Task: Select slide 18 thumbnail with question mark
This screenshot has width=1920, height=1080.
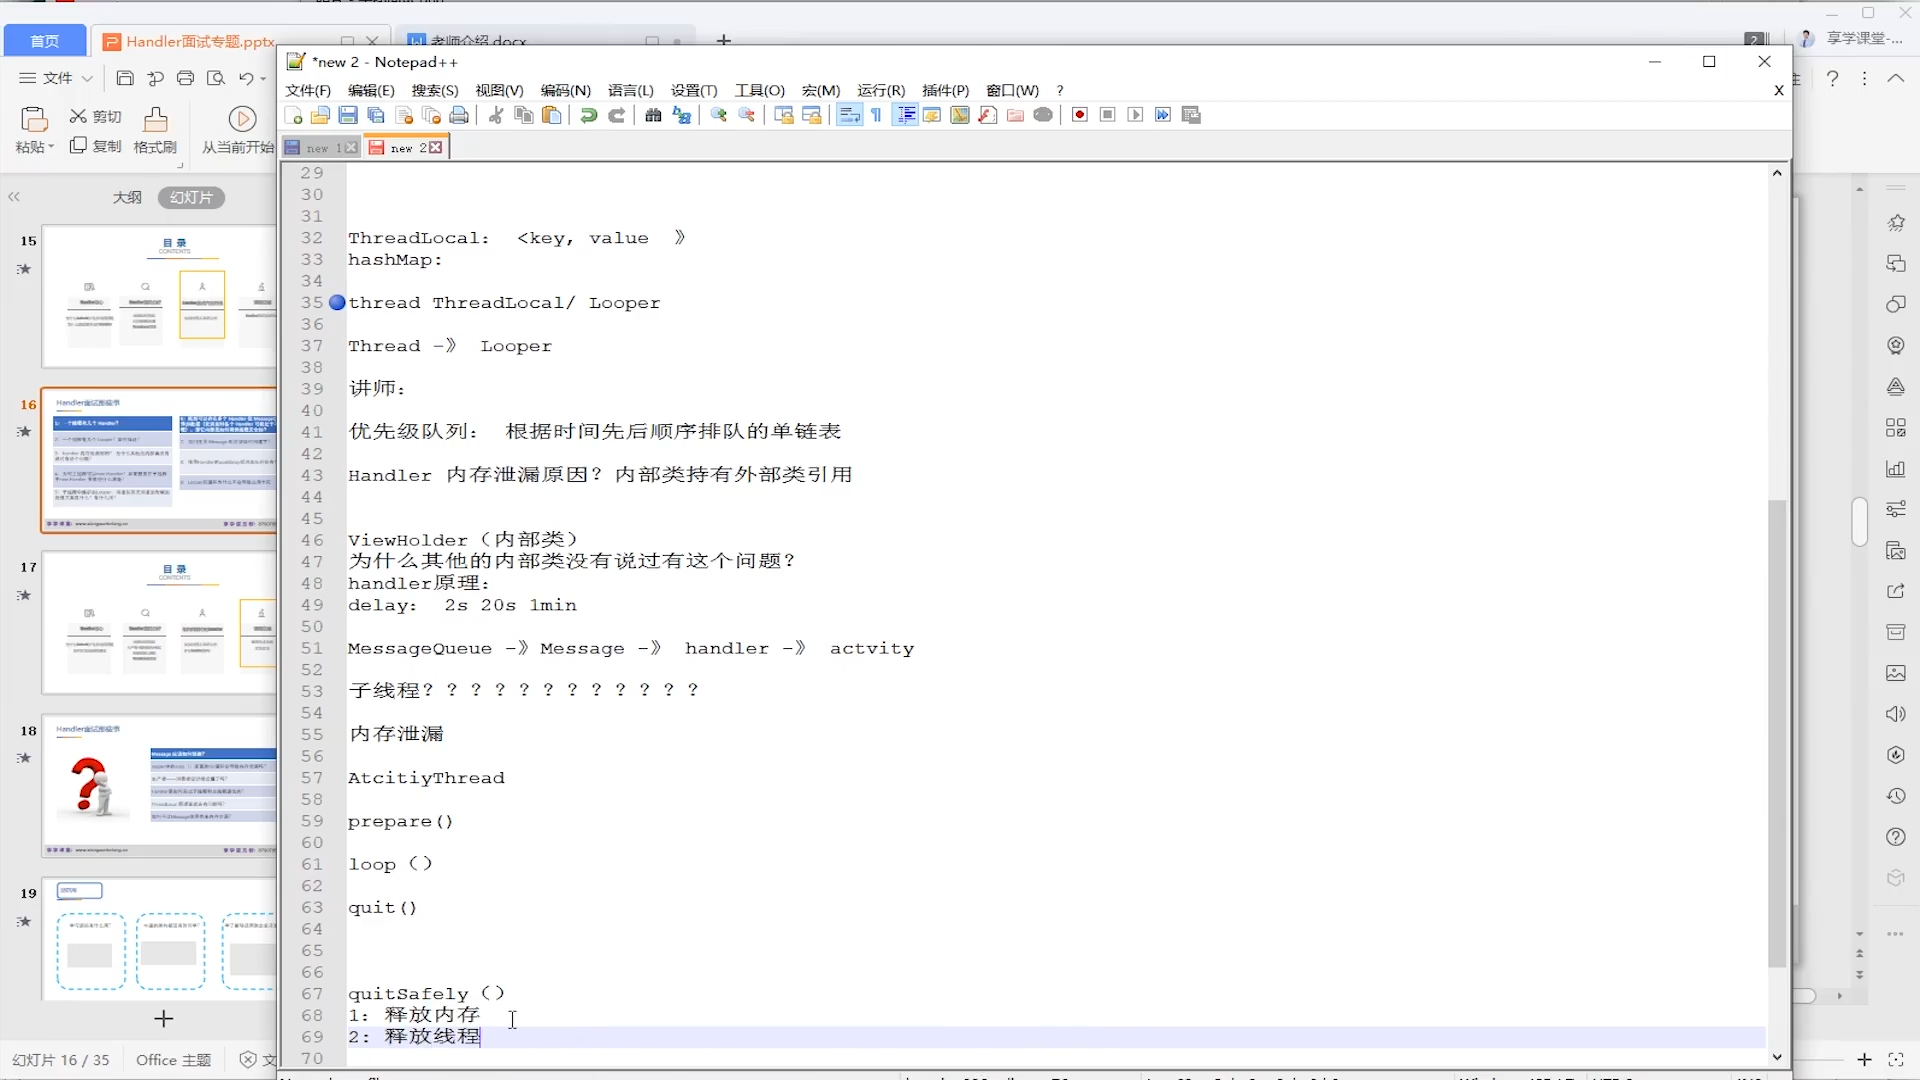Action: click(x=159, y=786)
